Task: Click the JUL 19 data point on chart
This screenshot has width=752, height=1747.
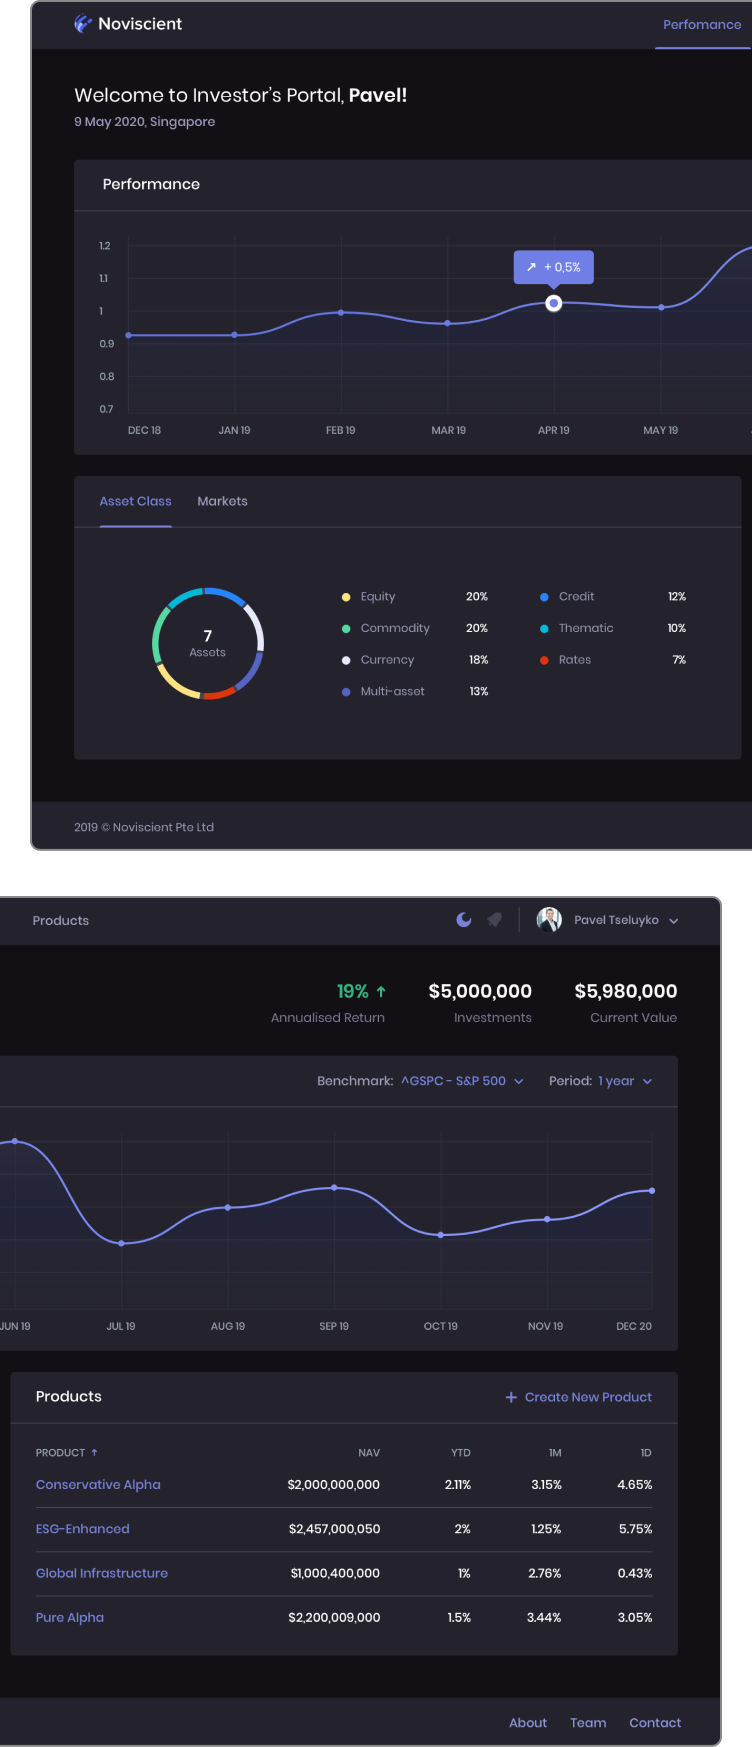Action: click(121, 1243)
